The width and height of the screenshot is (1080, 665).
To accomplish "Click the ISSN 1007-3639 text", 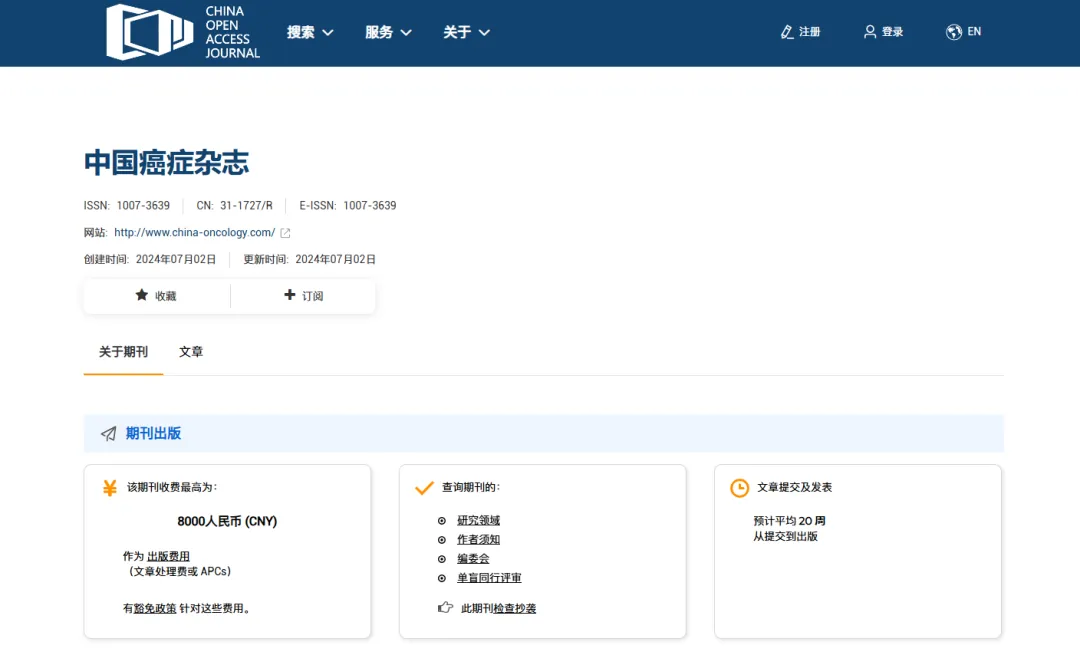I will (127, 205).
